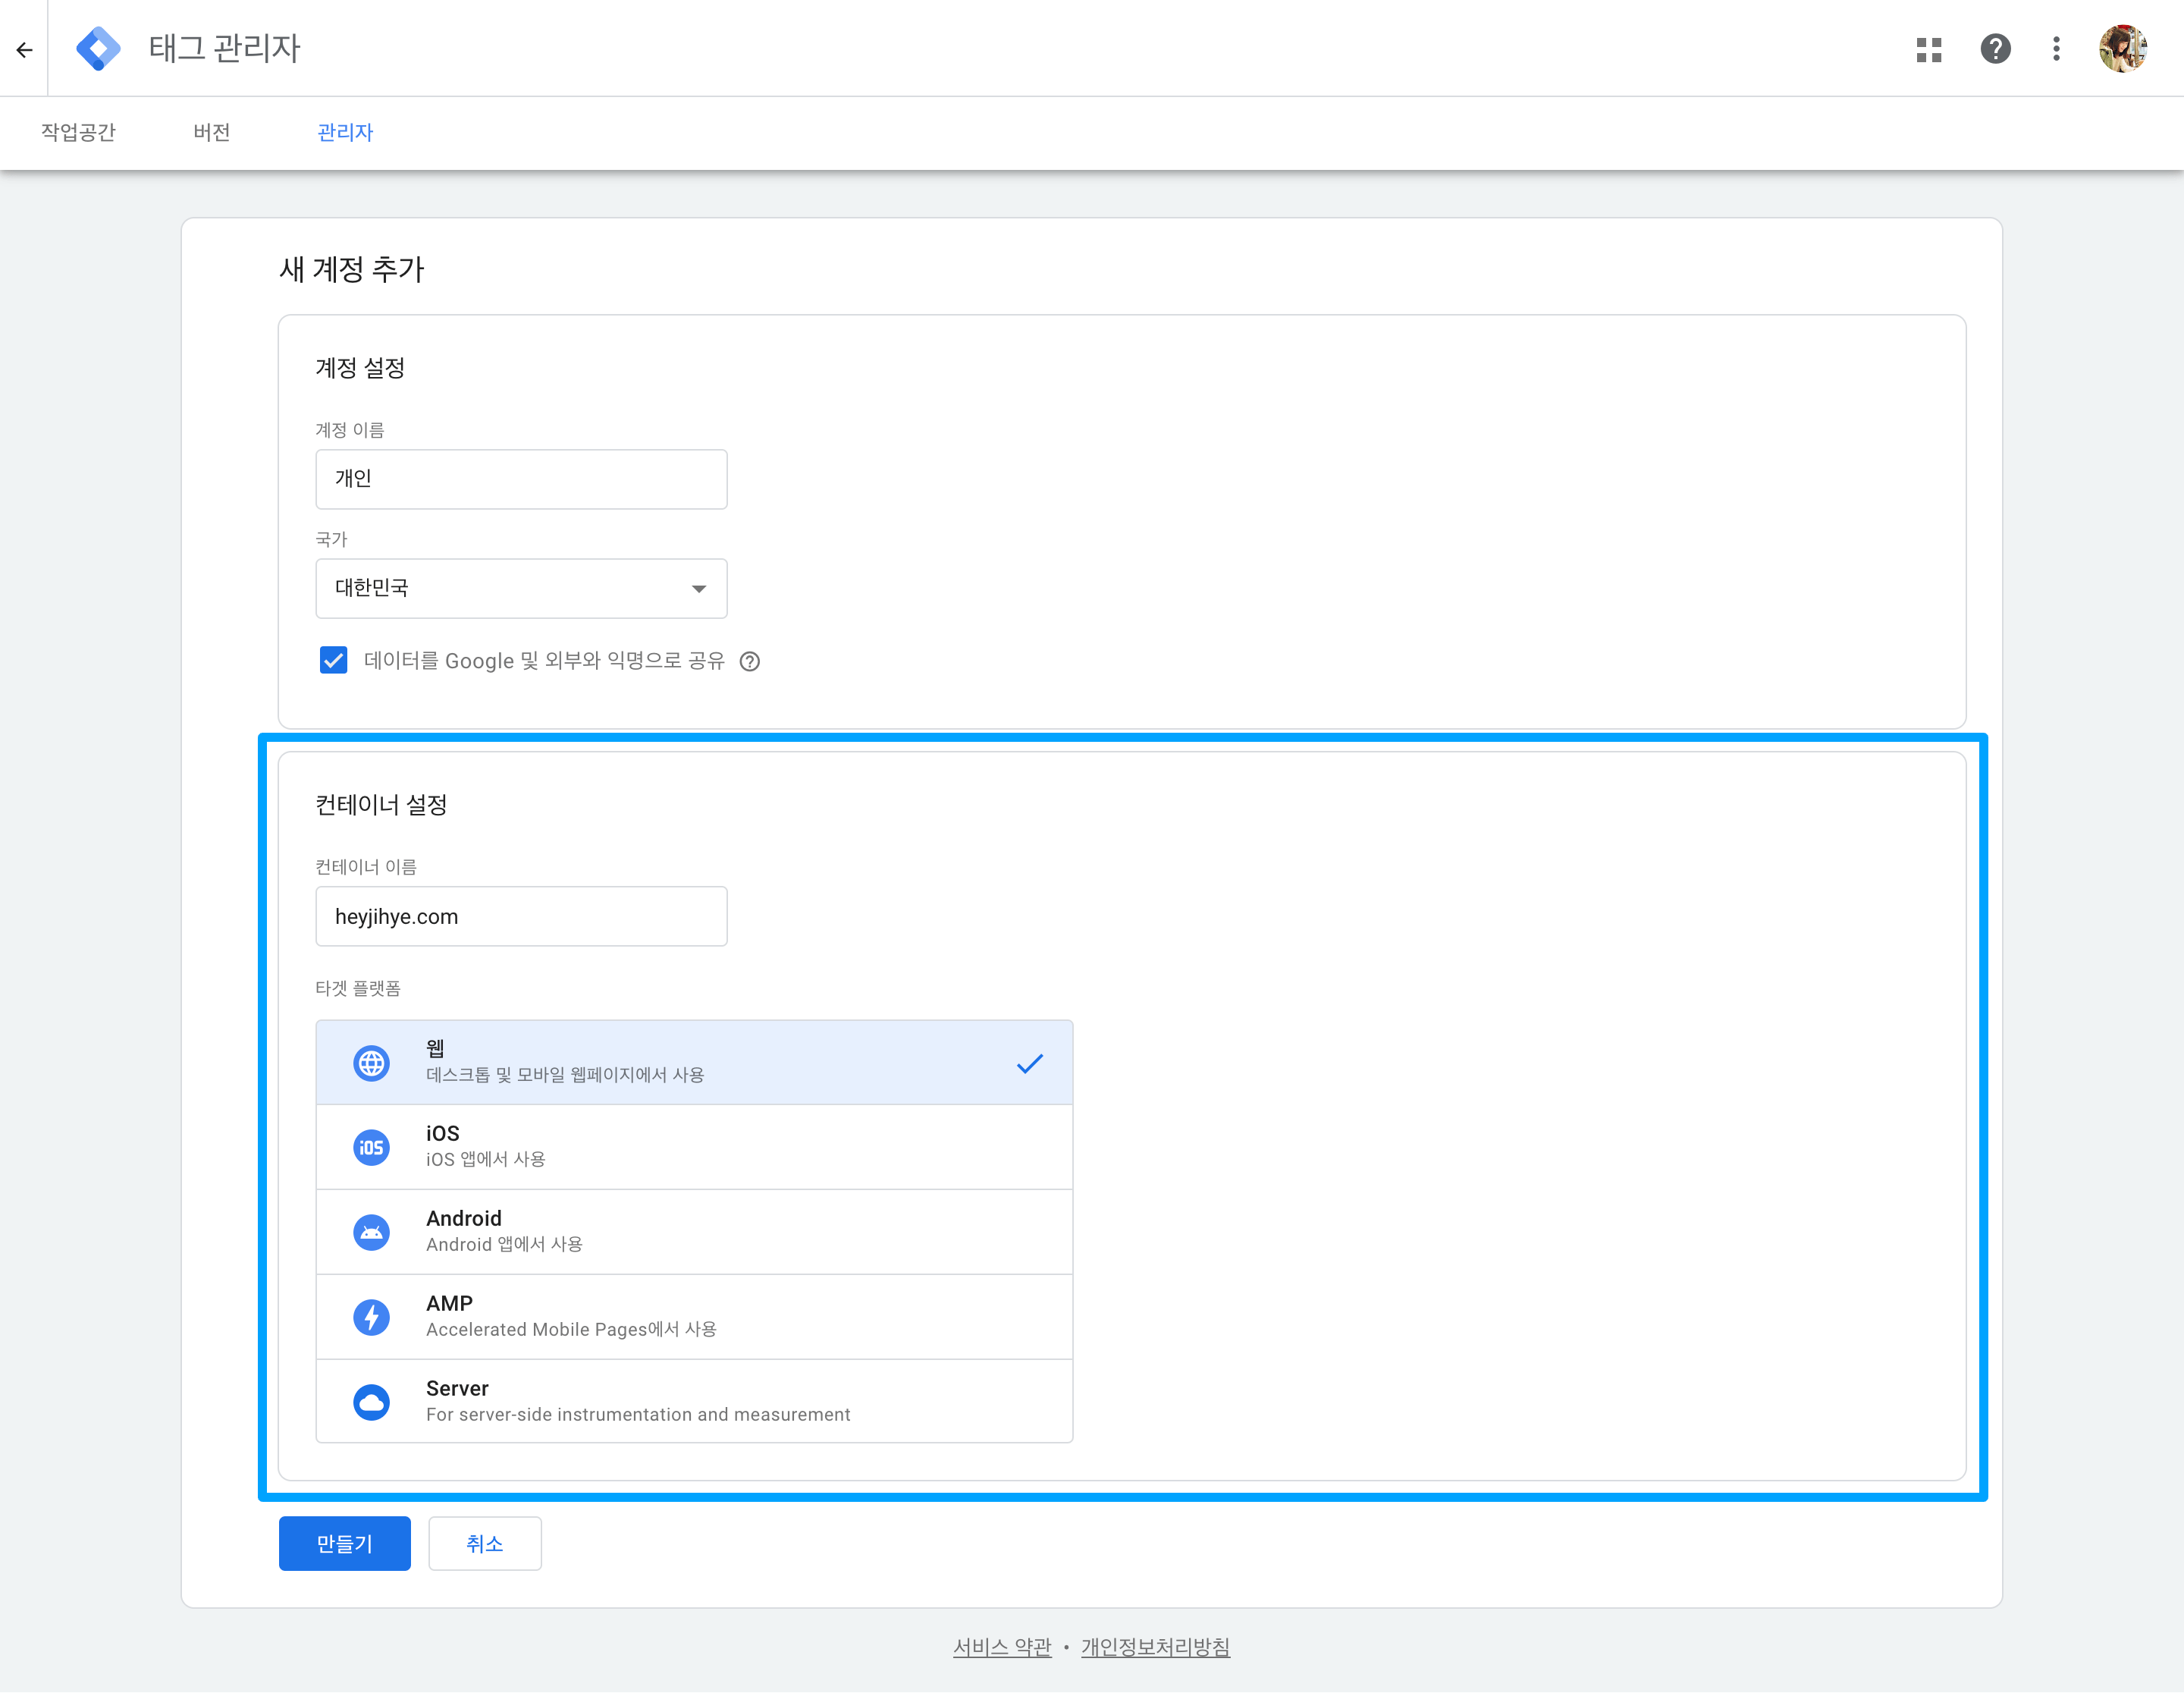The image size is (2184, 1693).
Task: Open the 서비스 약관 link
Action: coord(1001,1647)
